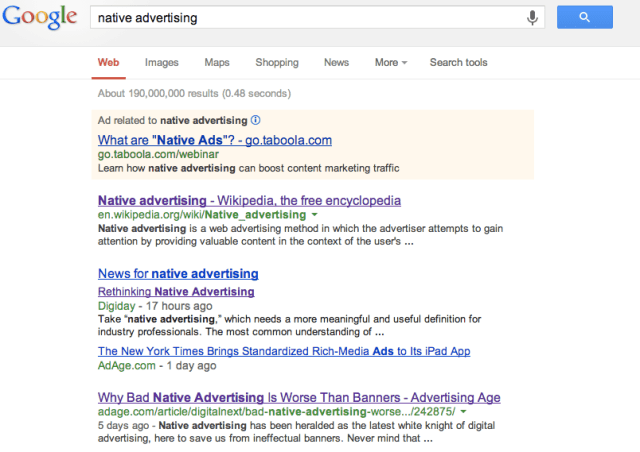Expand the Wikipedia result URL dropdown arrow
The image size is (640, 452).
click(314, 215)
